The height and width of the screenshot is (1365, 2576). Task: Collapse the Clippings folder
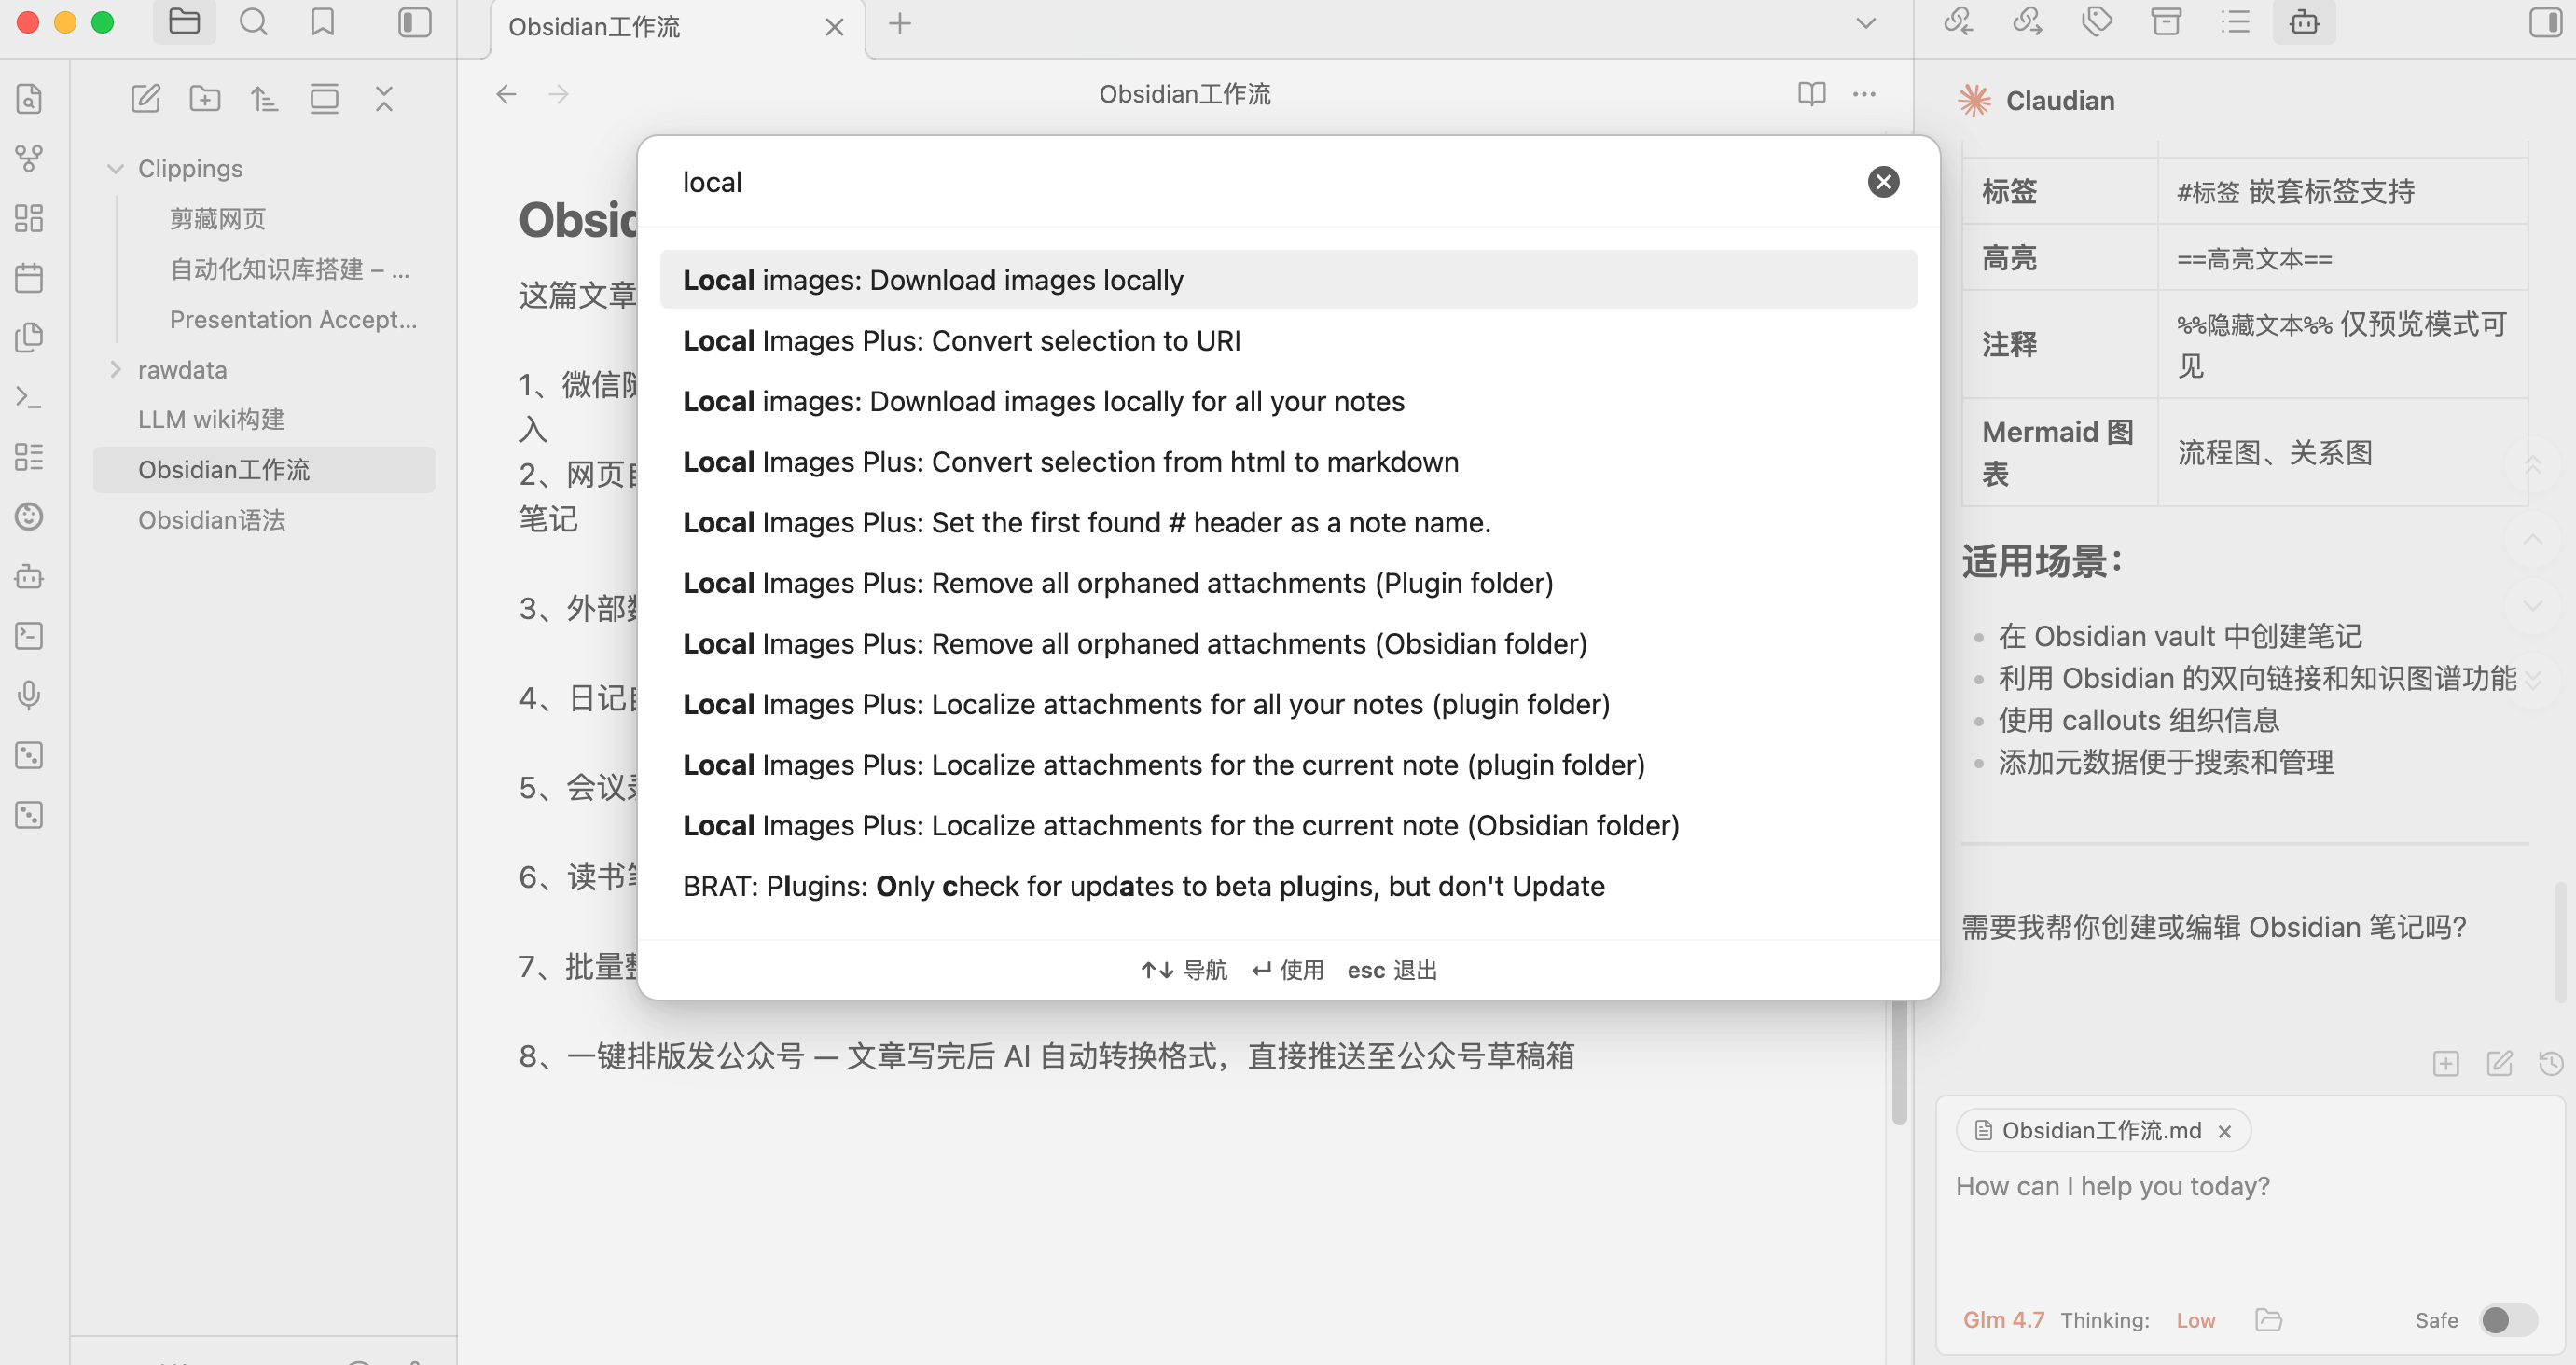[x=116, y=169]
